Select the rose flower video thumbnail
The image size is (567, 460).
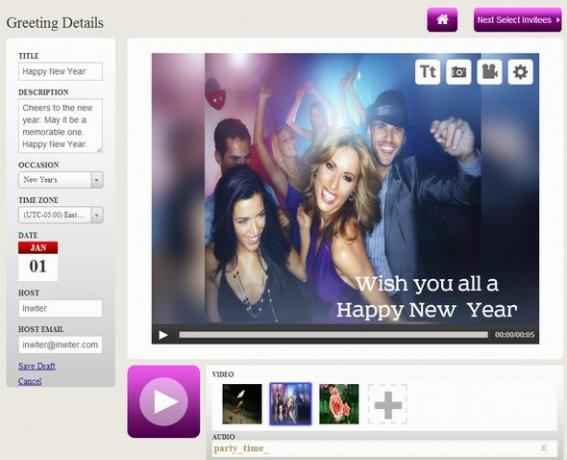tap(339, 404)
